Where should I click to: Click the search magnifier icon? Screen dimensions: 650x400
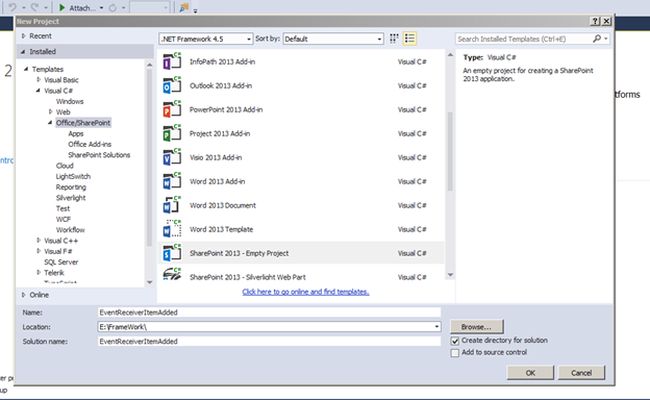(x=597, y=39)
